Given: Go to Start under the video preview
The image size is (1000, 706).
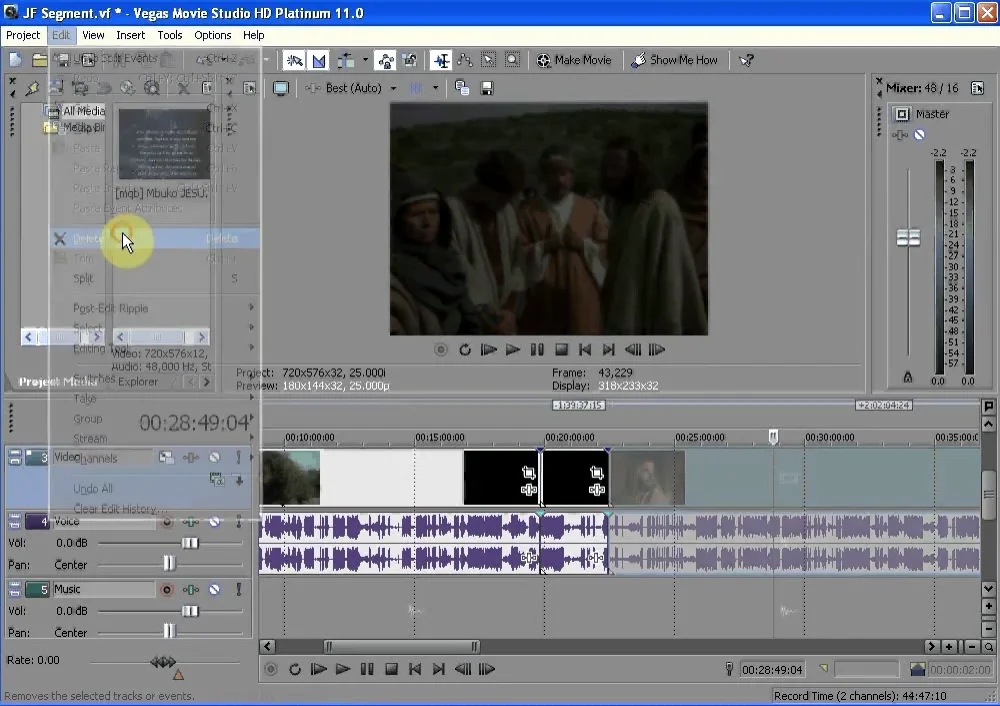Looking at the screenshot, I should tap(585, 349).
